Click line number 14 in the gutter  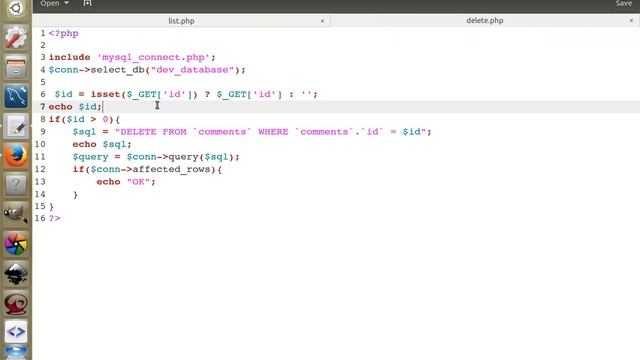click(x=40, y=194)
